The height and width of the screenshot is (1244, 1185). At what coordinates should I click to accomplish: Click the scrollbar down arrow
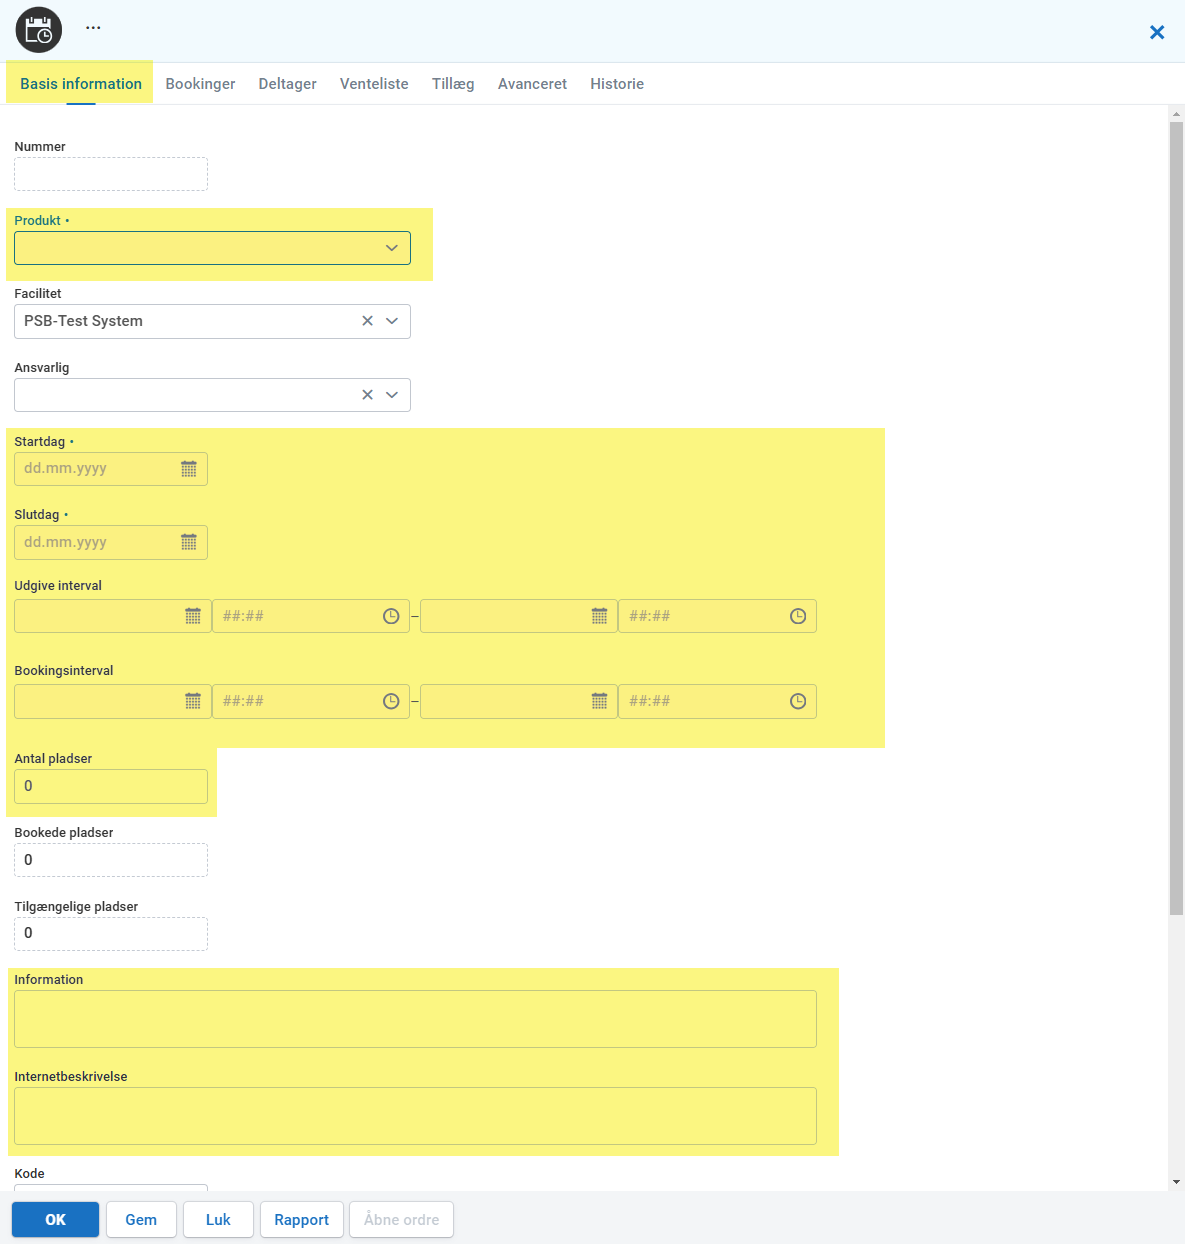click(x=1176, y=1182)
